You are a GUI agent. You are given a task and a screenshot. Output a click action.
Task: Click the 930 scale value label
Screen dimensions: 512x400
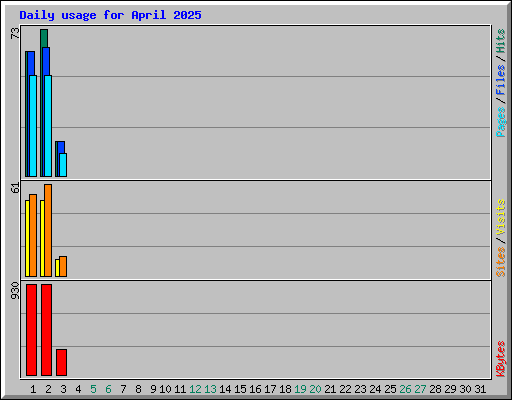point(15,290)
